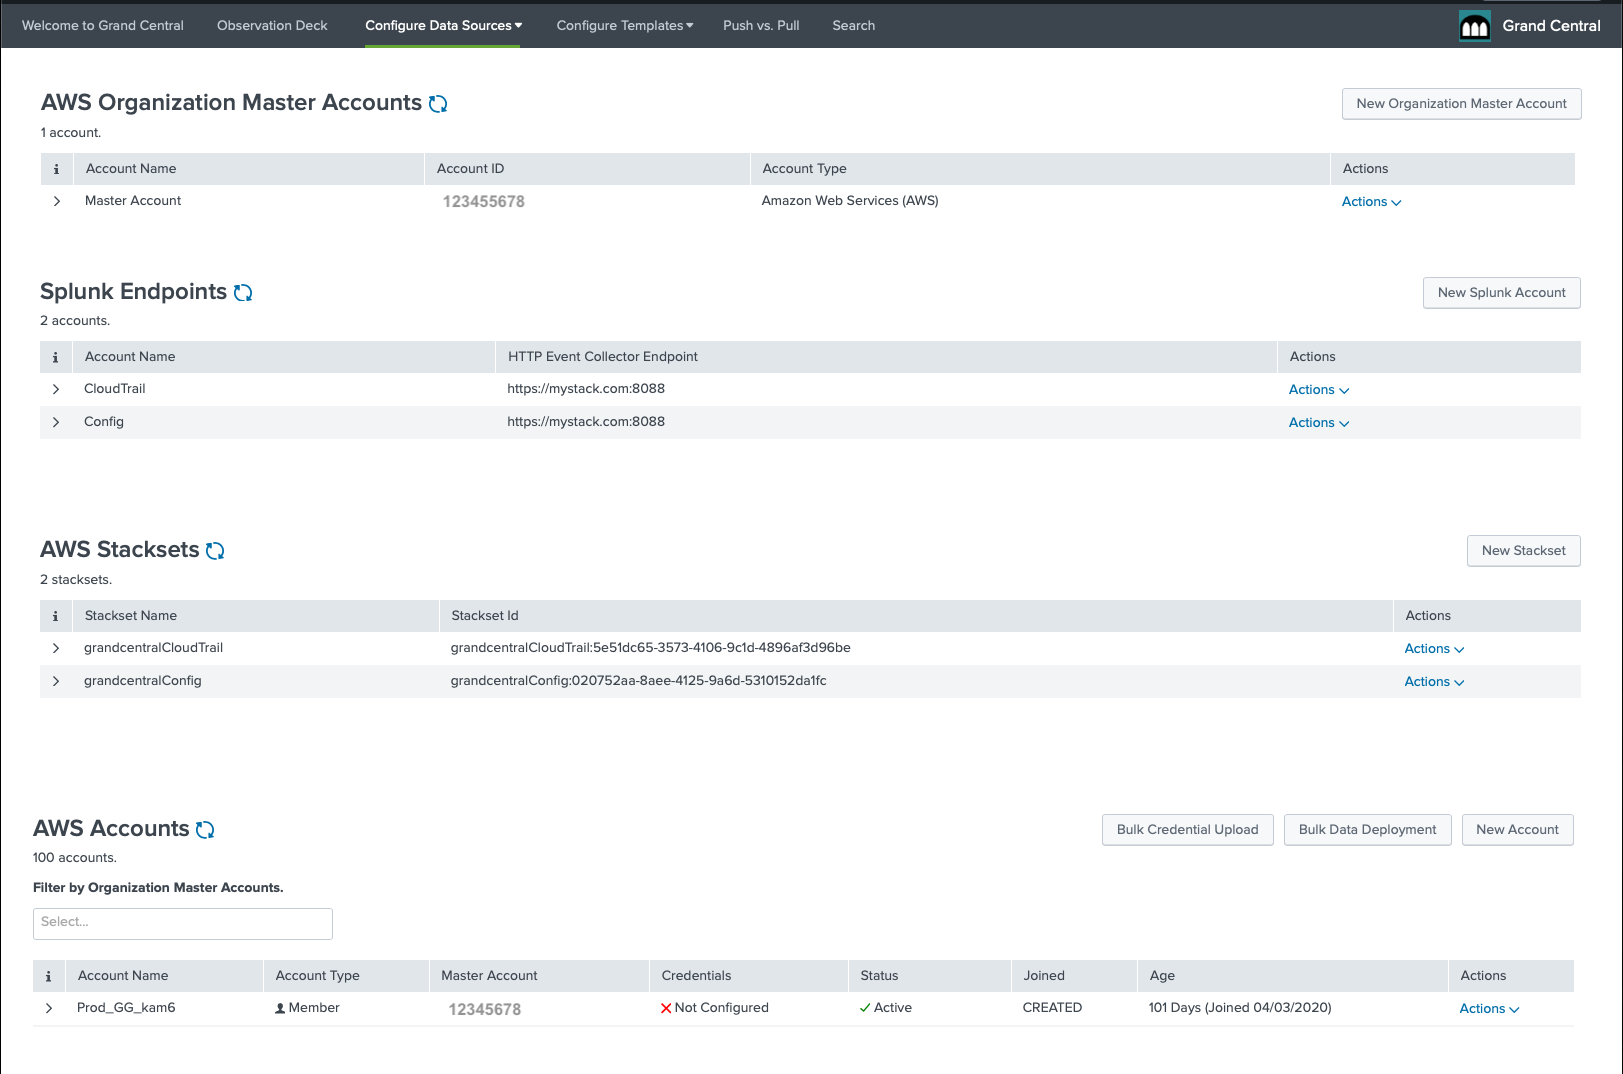Screen dimensions: 1623x1074
Task: Open the Configure Templates menu
Action: pyautogui.click(x=625, y=26)
